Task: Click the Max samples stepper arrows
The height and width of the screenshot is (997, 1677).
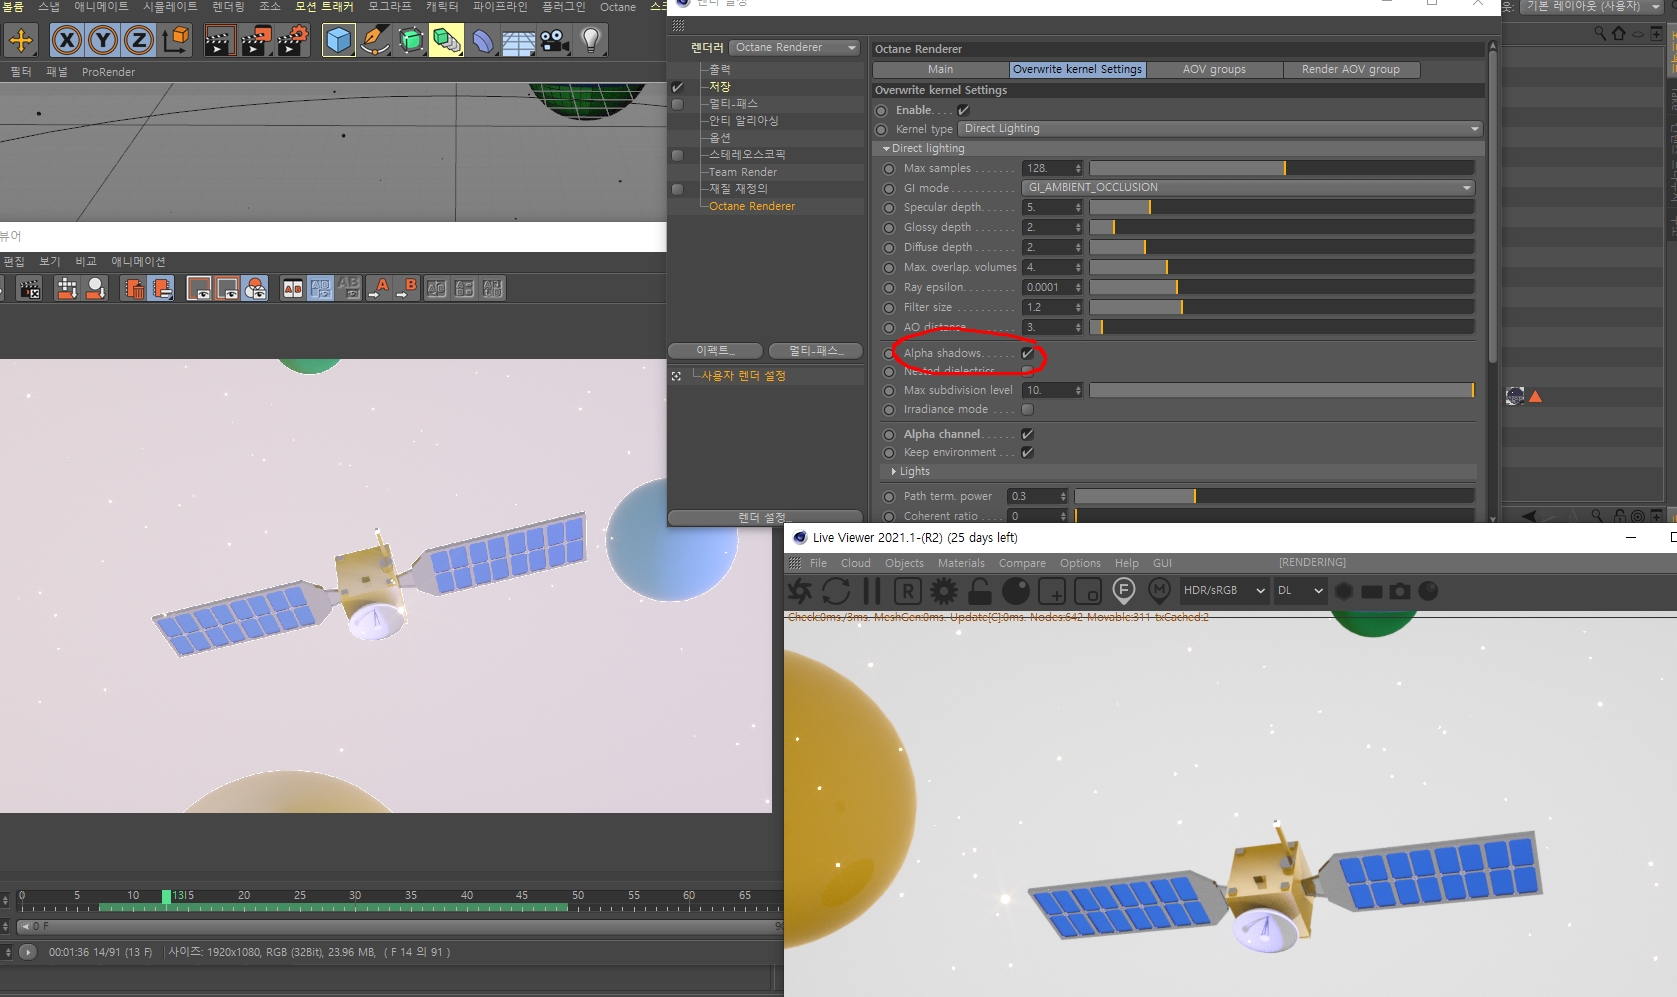Action: pyautogui.click(x=1078, y=168)
